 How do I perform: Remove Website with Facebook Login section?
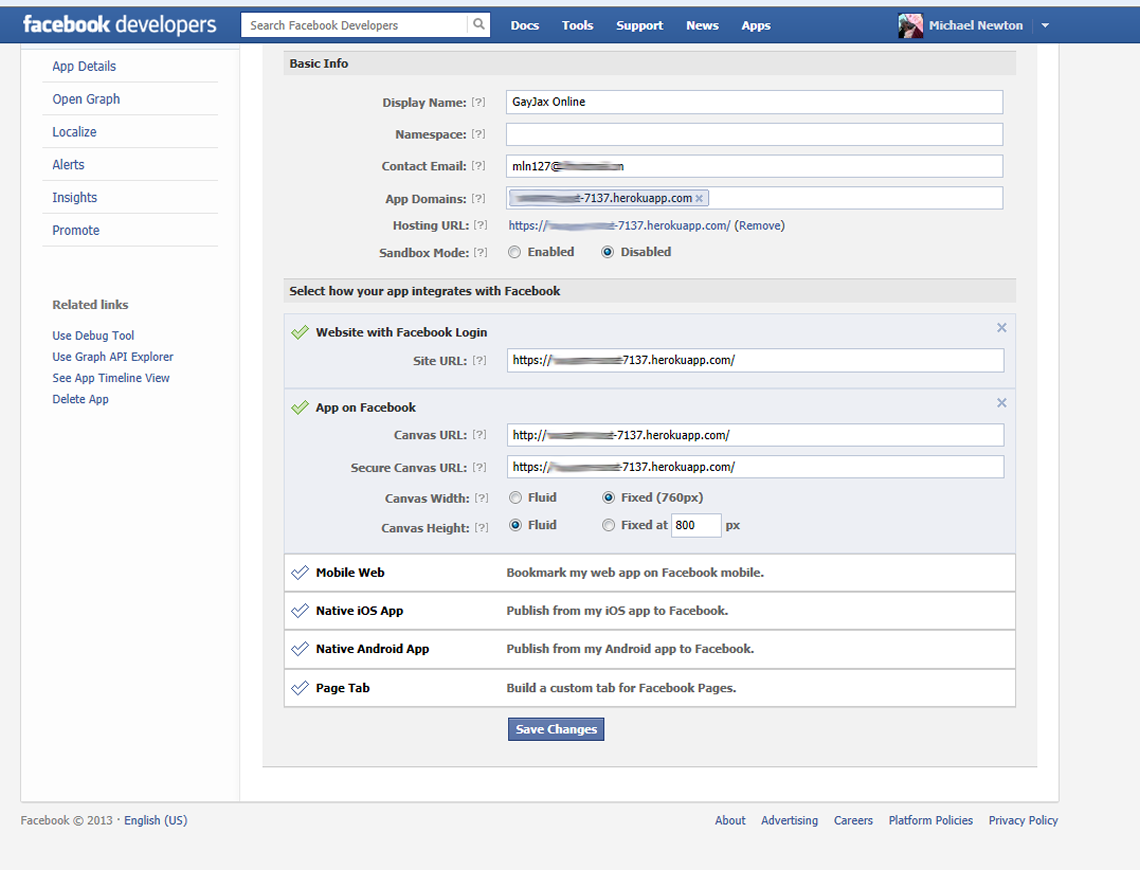1001,328
